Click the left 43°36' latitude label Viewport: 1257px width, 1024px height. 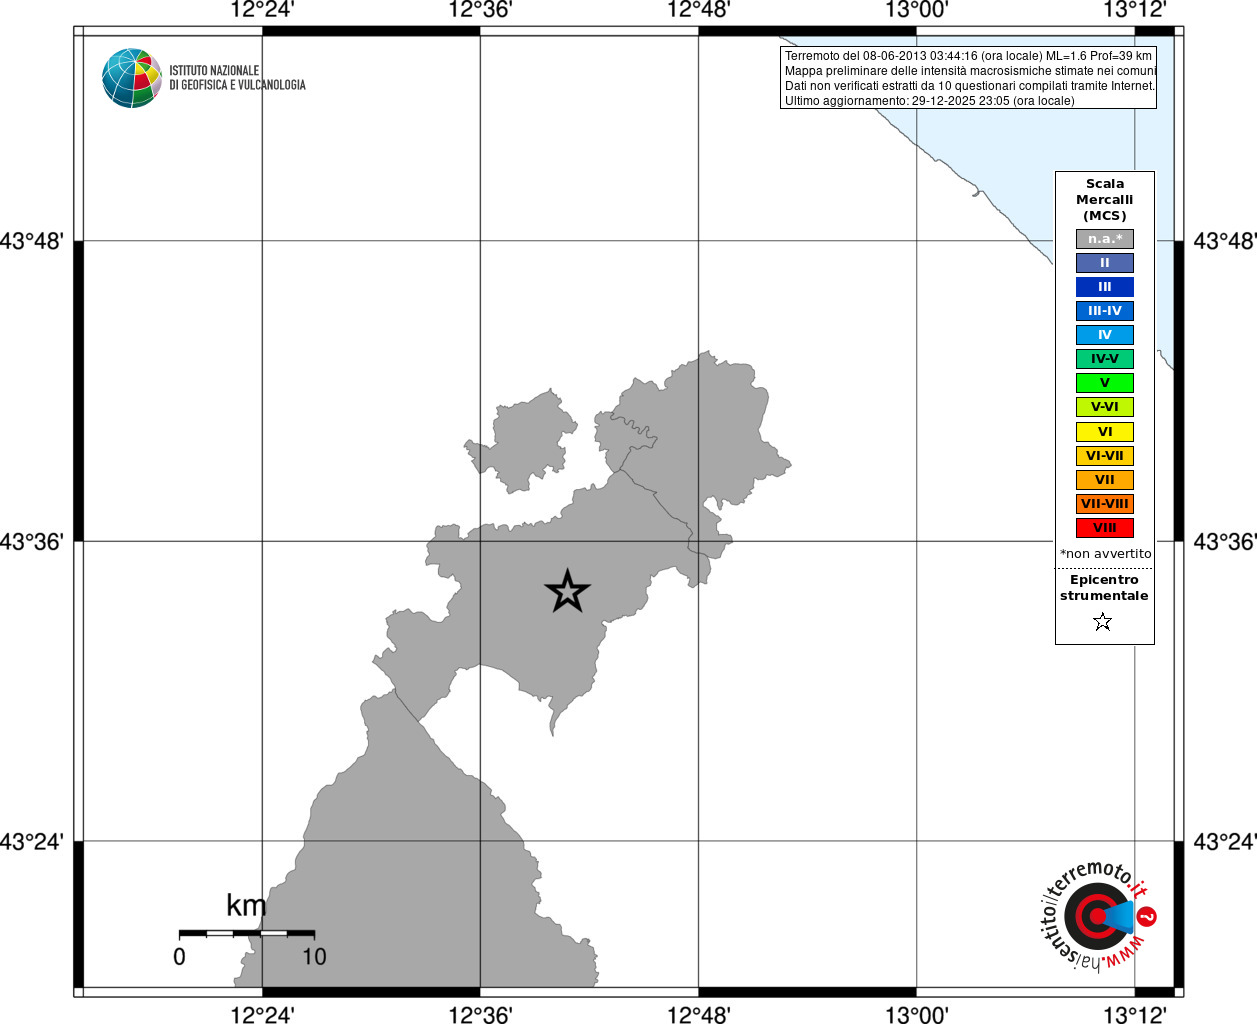tap(32, 542)
